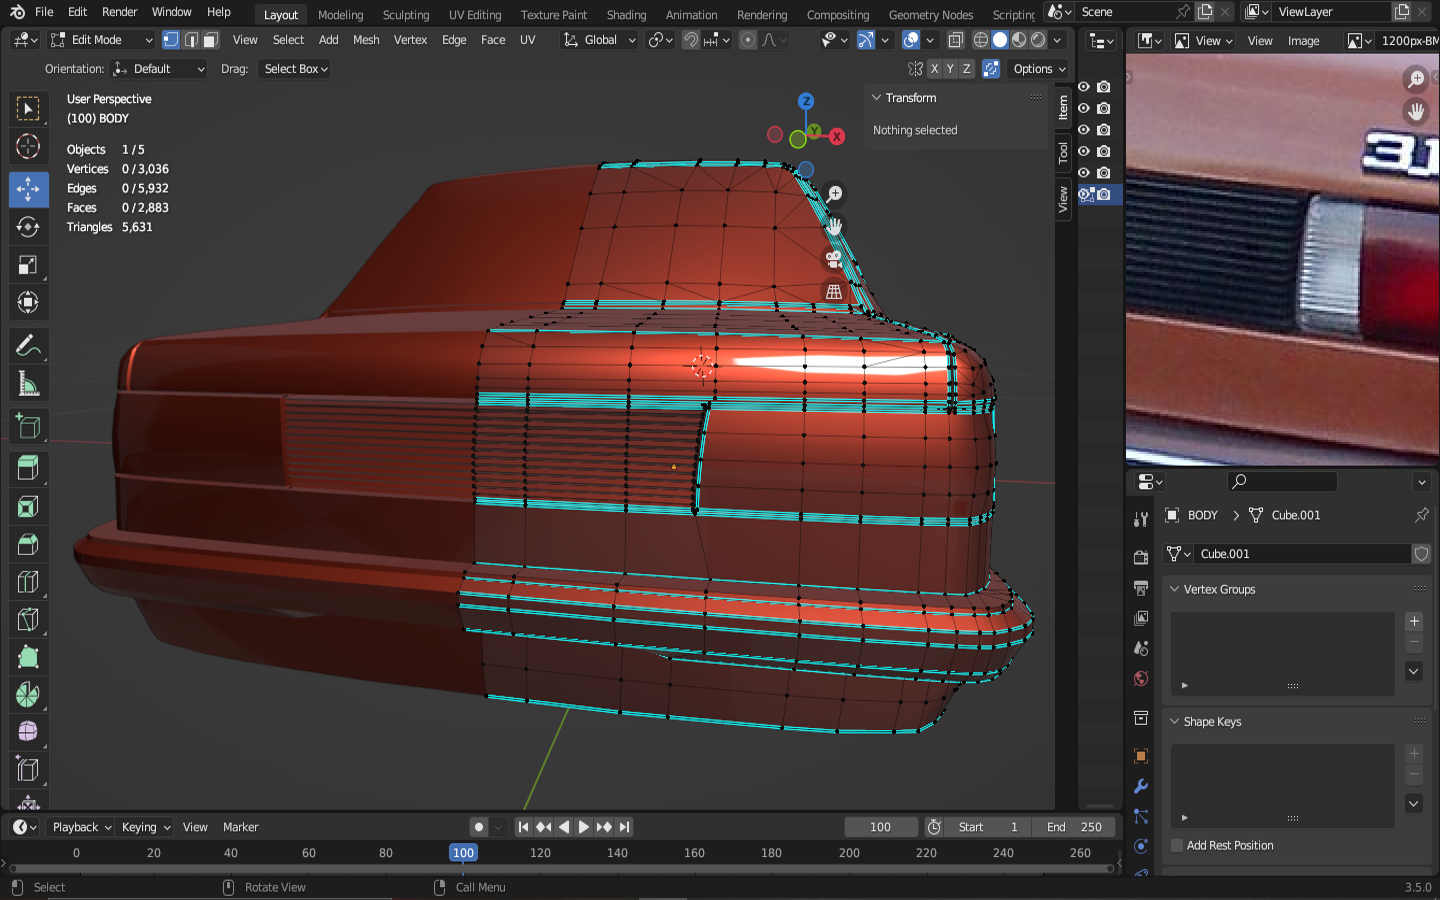Enable the Add Rest Position checkbox
This screenshot has height=900, width=1440.
coord(1177,846)
